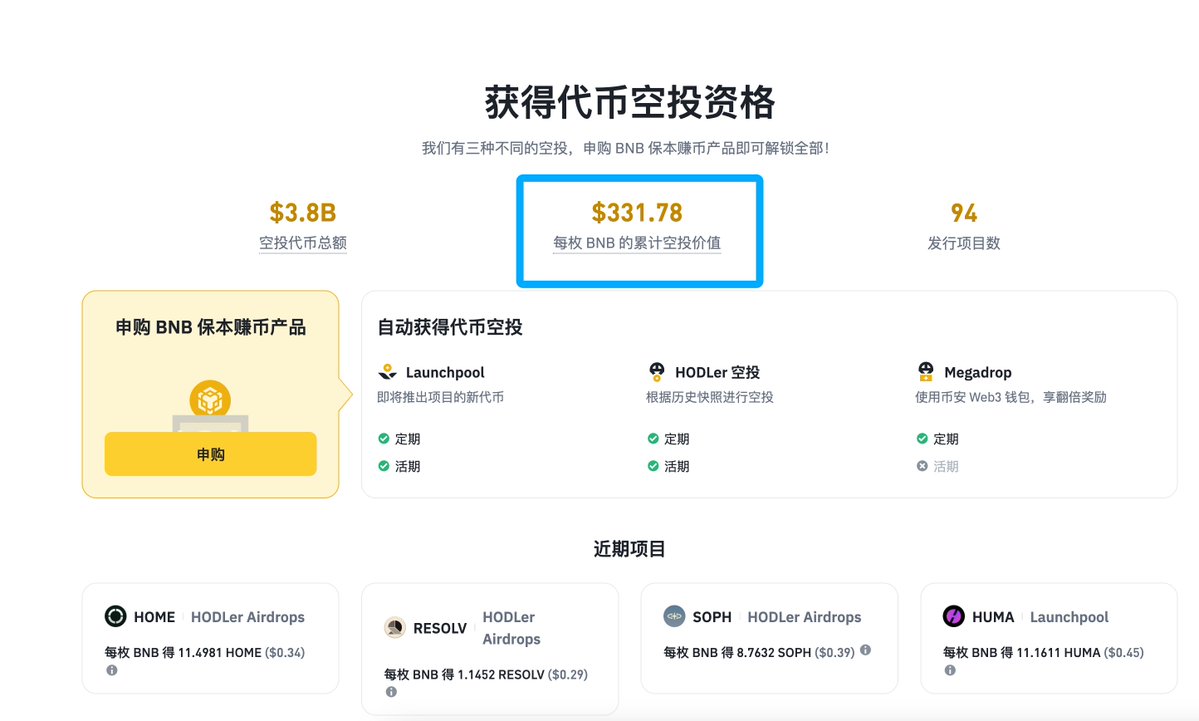This screenshot has height=721, width=1199.
Task: Click the $331.78 value
Action: coord(637,213)
